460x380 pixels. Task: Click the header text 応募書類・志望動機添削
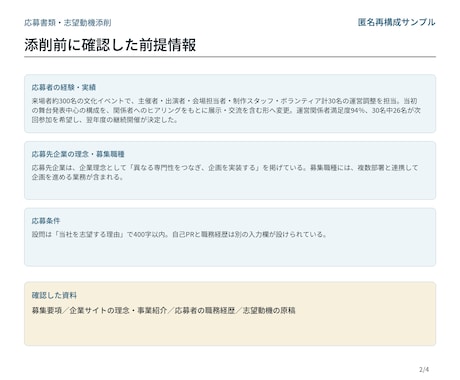[68, 23]
